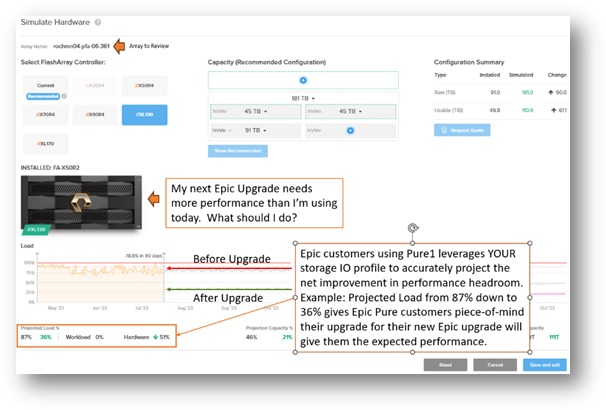The width and height of the screenshot is (606, 410).
Task: Click the Workload 0% value
Action: pyautogui.click(x=100, y=337)
